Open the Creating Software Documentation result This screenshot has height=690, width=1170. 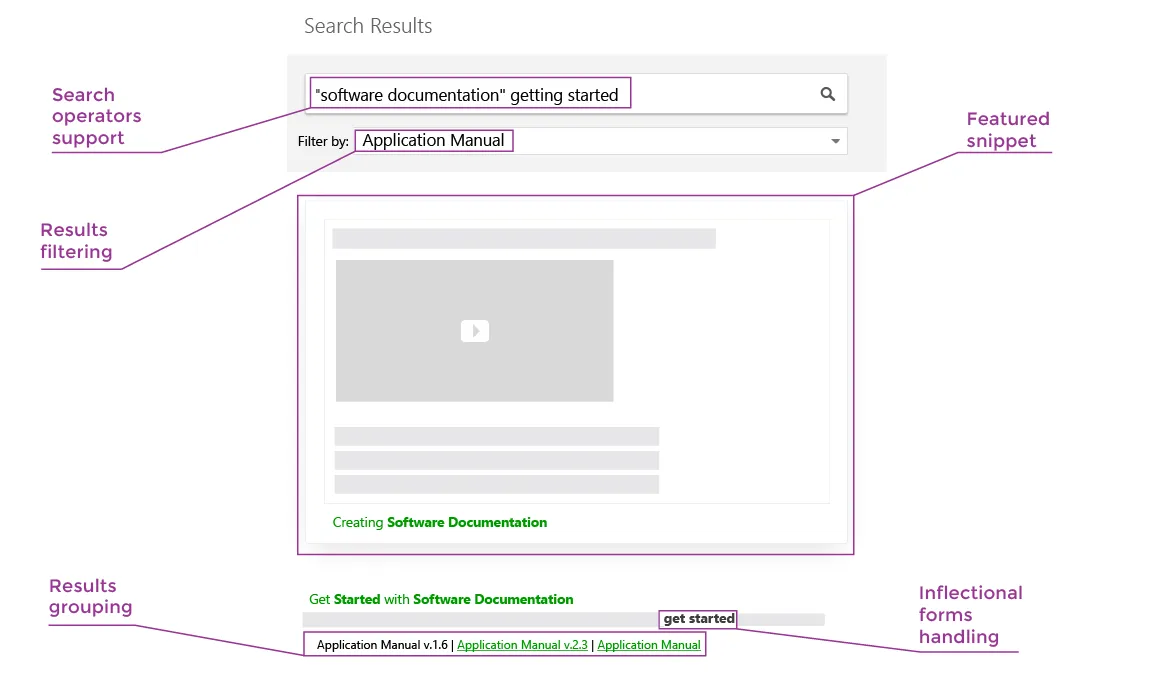[x=440, y=522]
